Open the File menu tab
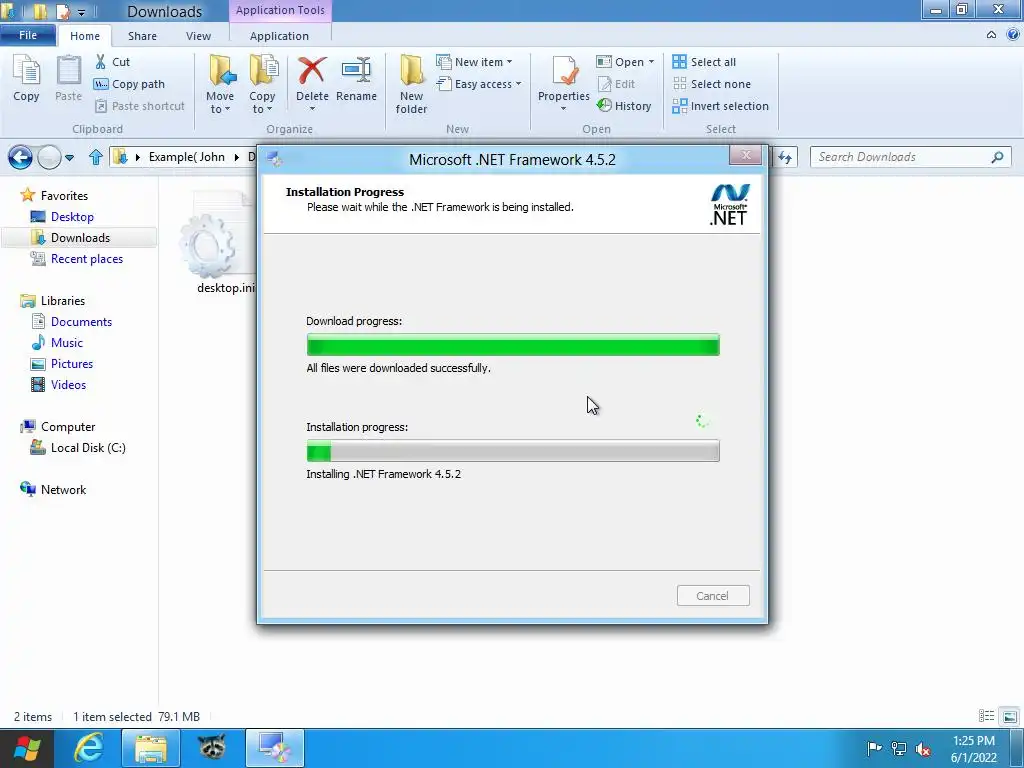 point(27,35)
